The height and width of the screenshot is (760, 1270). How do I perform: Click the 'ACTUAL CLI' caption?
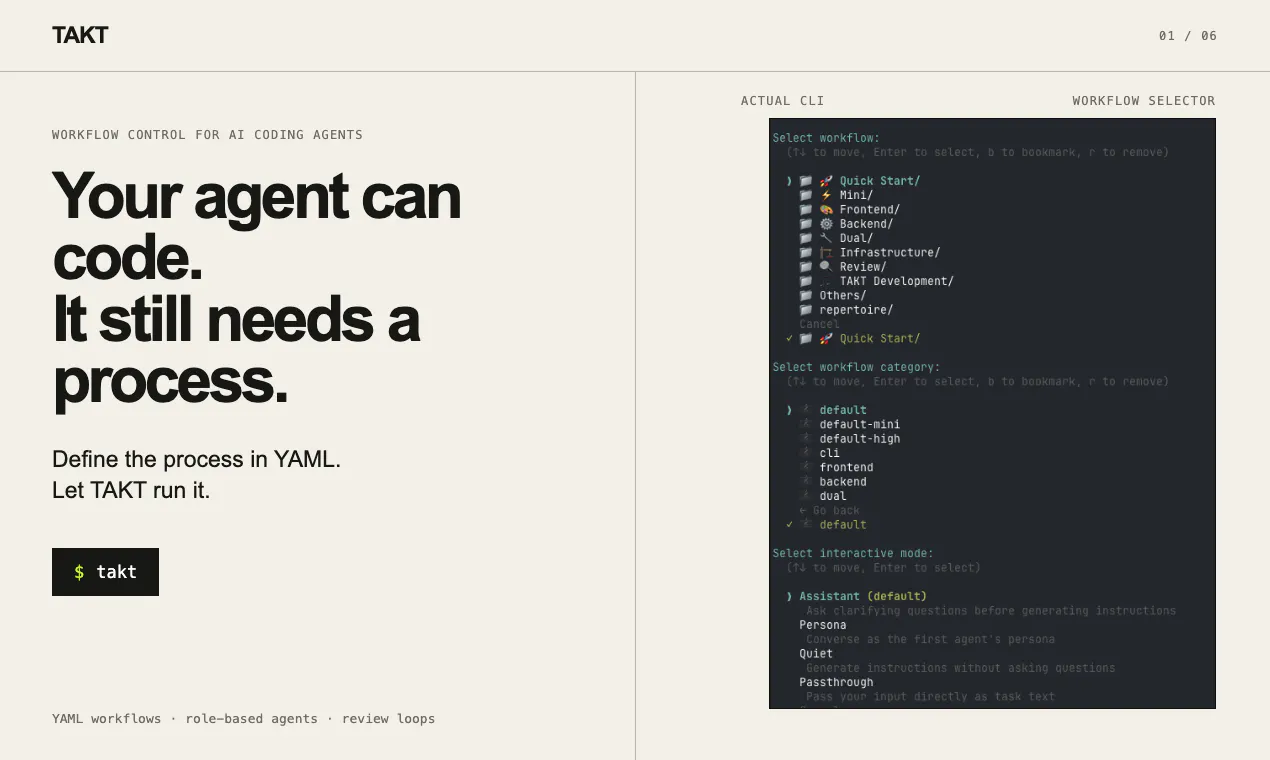click(x=783, y=101)
